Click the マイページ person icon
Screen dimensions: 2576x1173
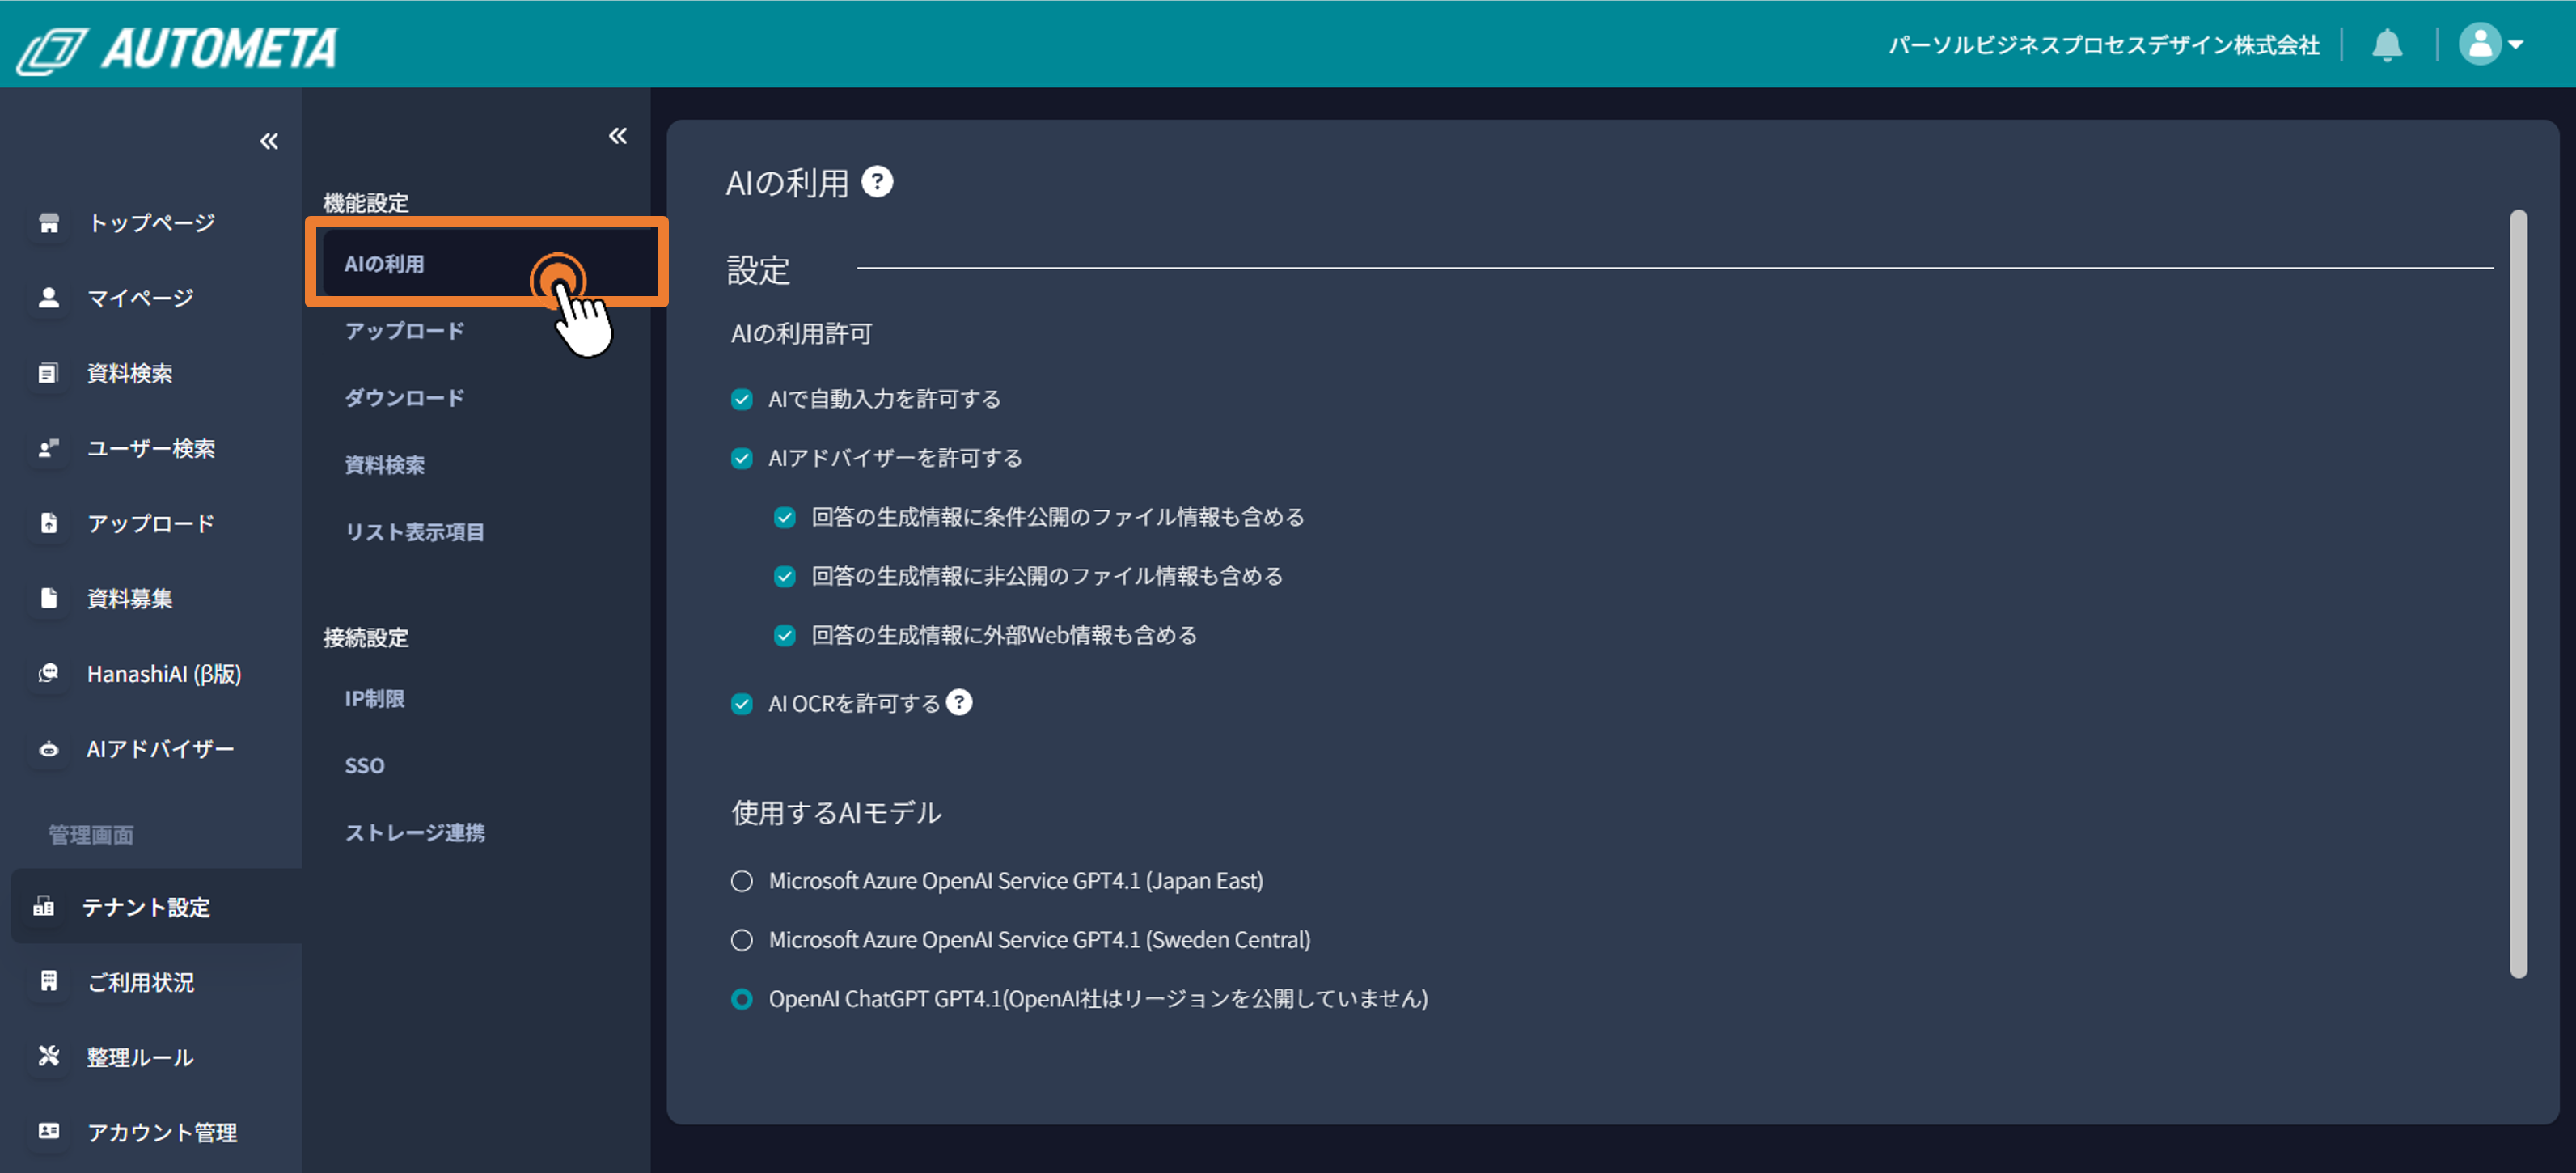tap(49, 298)
